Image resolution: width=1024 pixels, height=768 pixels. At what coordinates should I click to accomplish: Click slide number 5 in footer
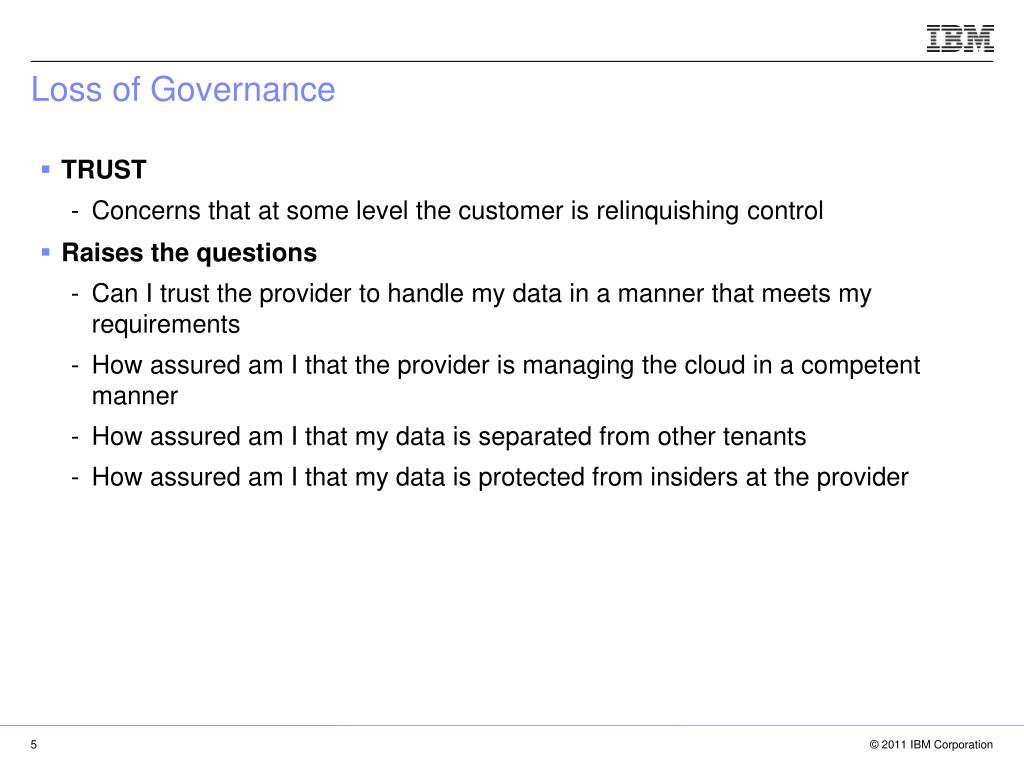click(x=34, y=744)
